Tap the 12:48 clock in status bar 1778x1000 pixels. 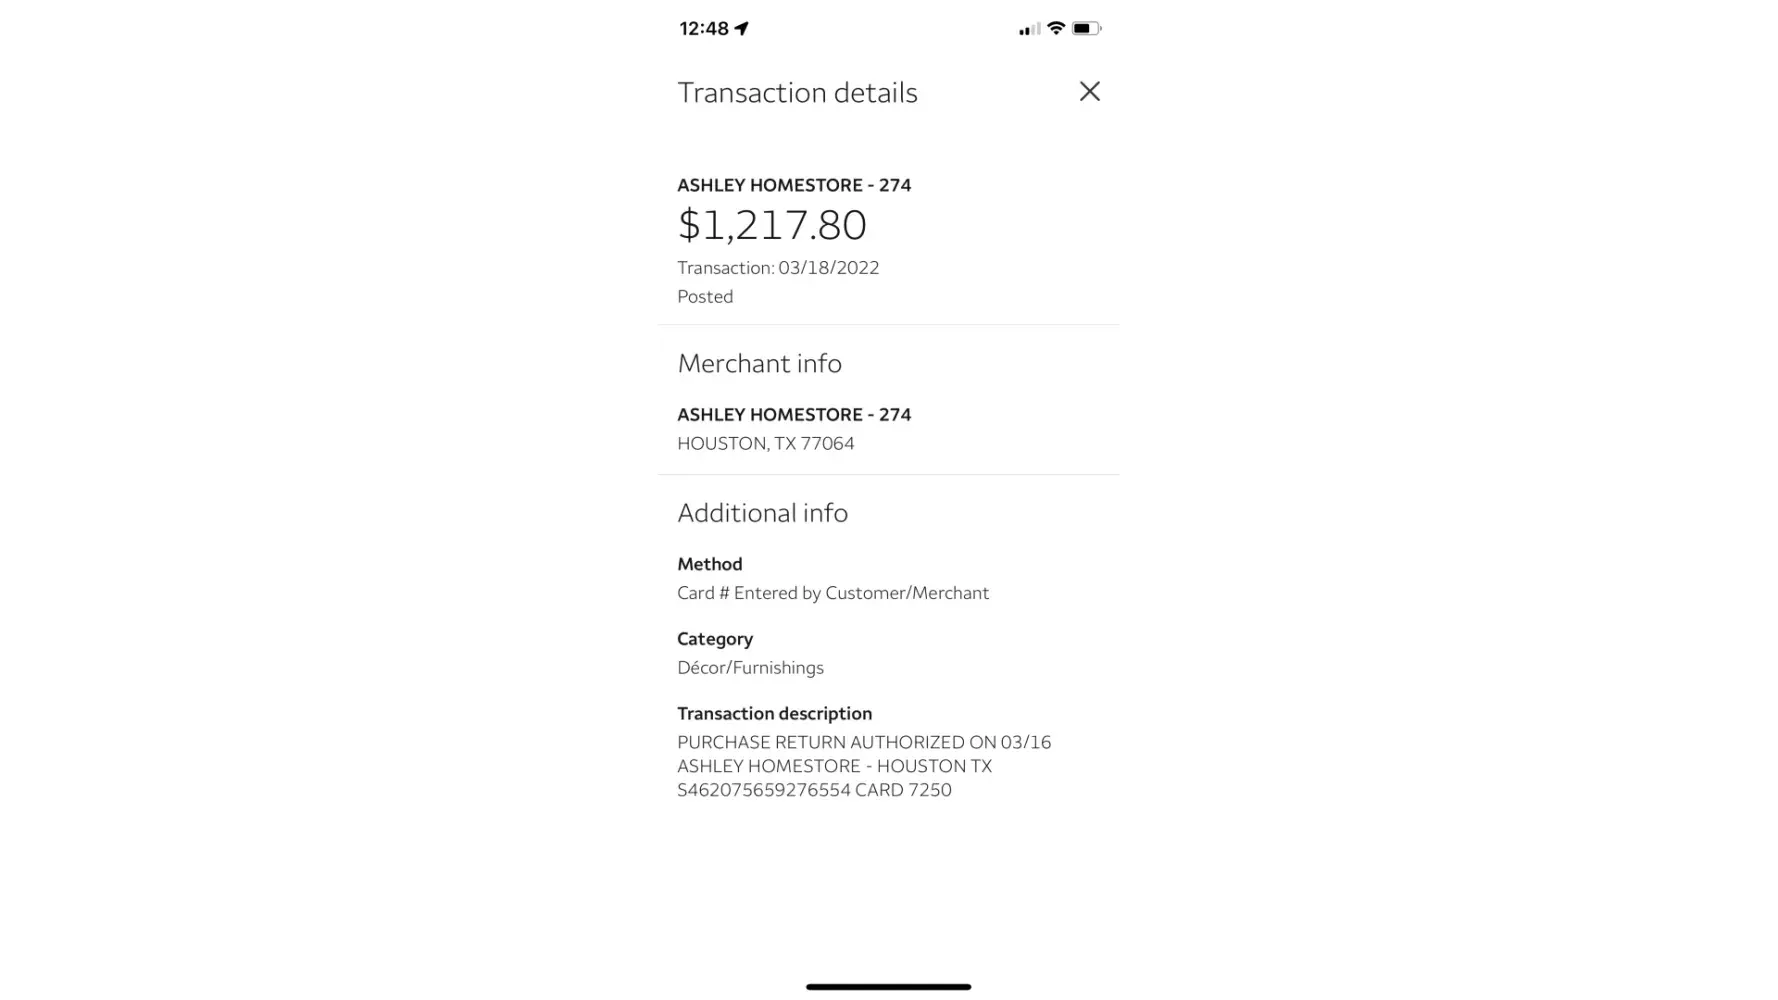(x=704, y=28)
